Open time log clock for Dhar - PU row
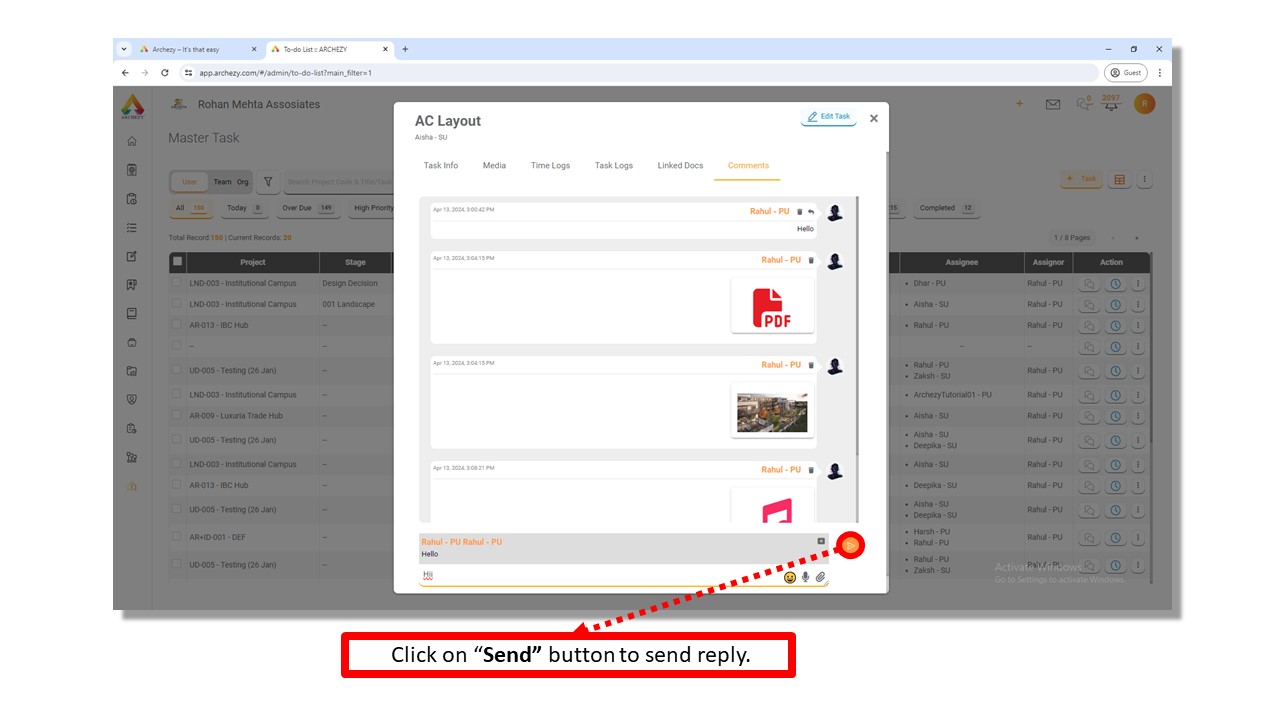This screenshot has width=1280, height=720. click(x=1115, y=284)
